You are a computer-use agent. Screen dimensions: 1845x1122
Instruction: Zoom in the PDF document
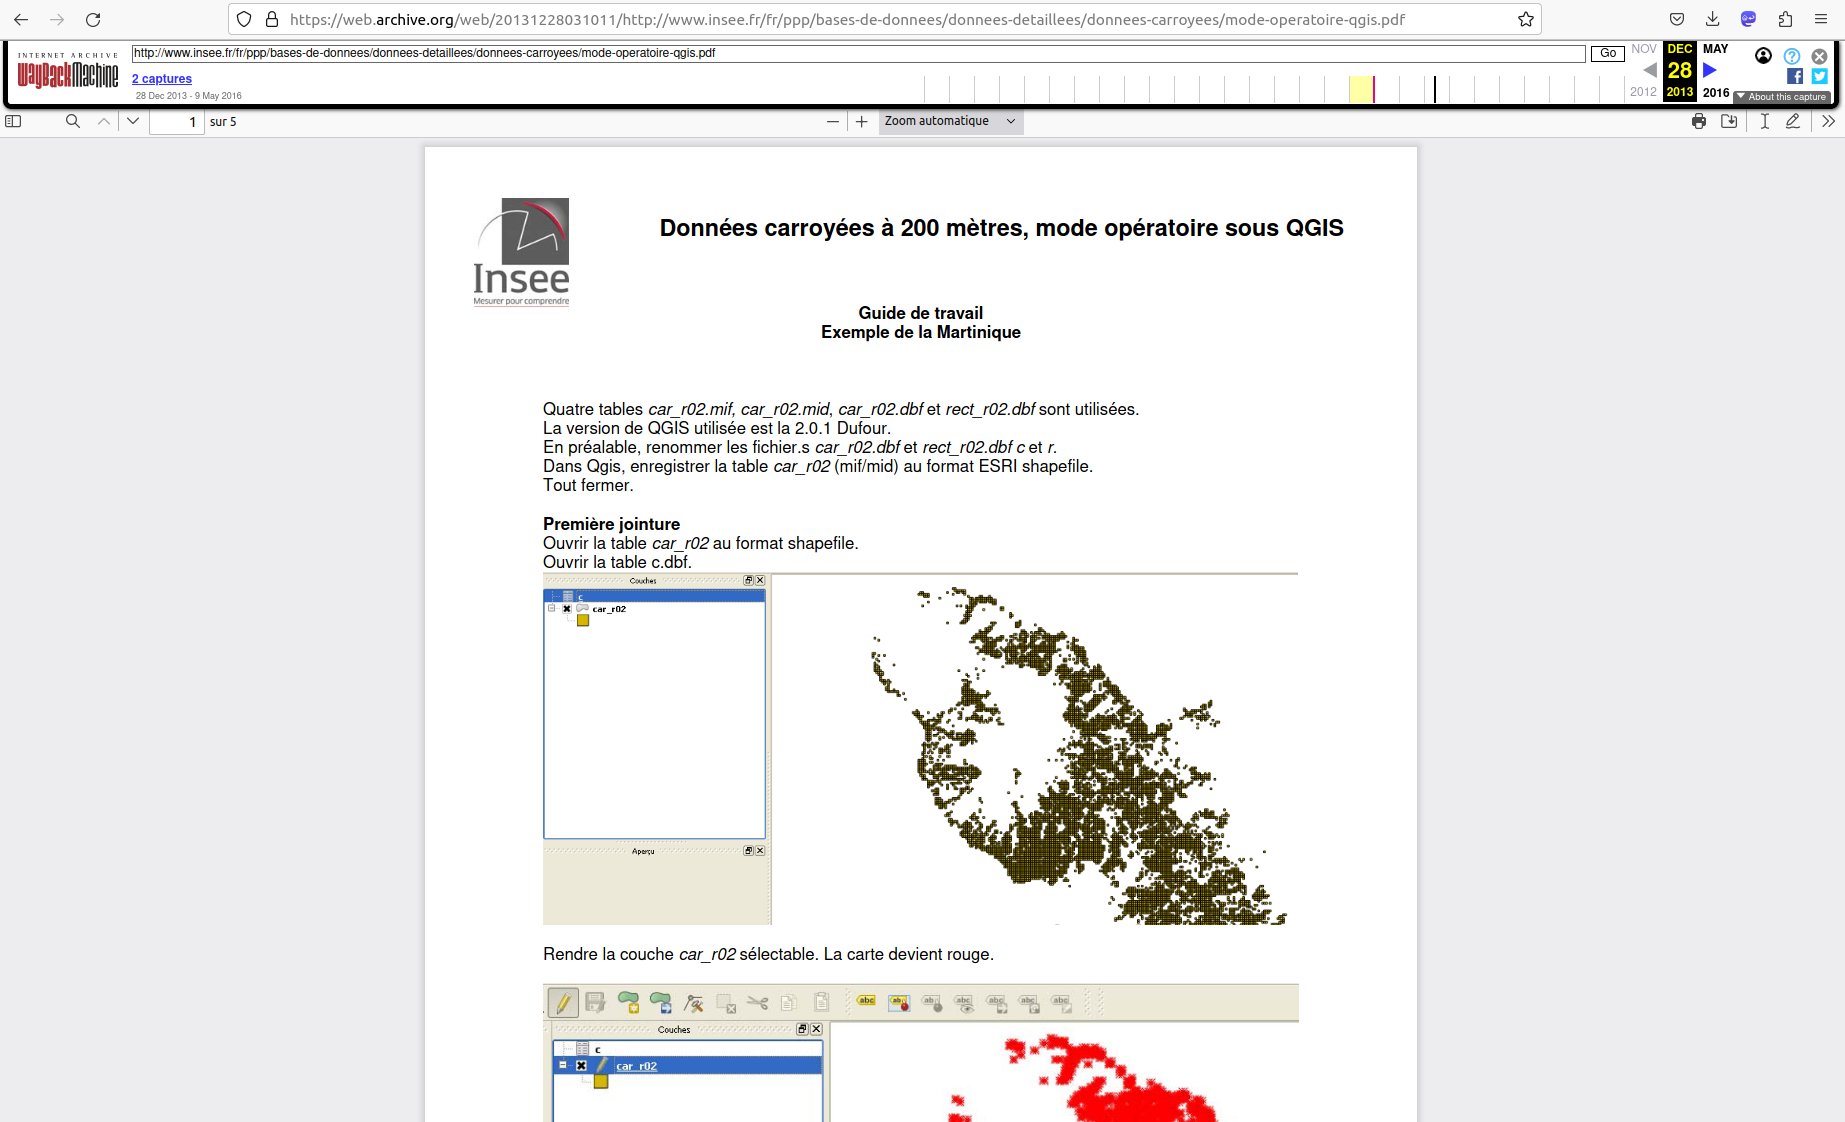coord(861,121)
